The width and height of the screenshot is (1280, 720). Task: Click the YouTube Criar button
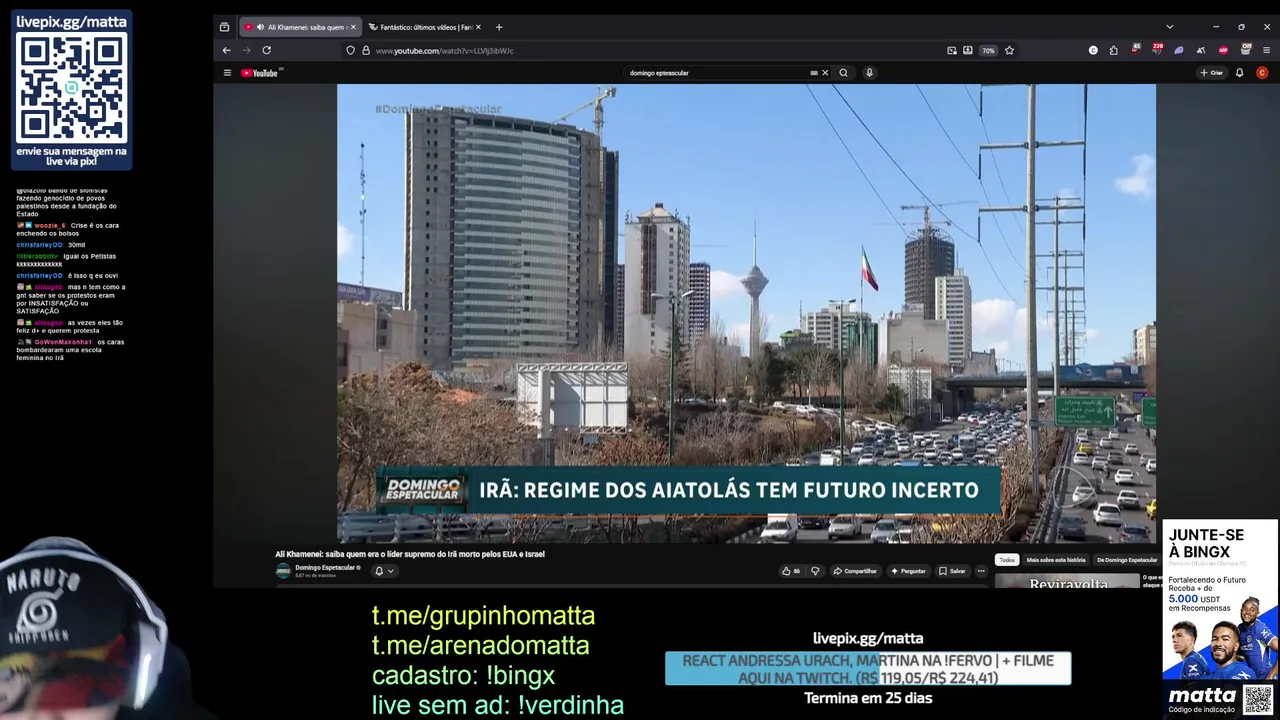tap(1211, 73)
